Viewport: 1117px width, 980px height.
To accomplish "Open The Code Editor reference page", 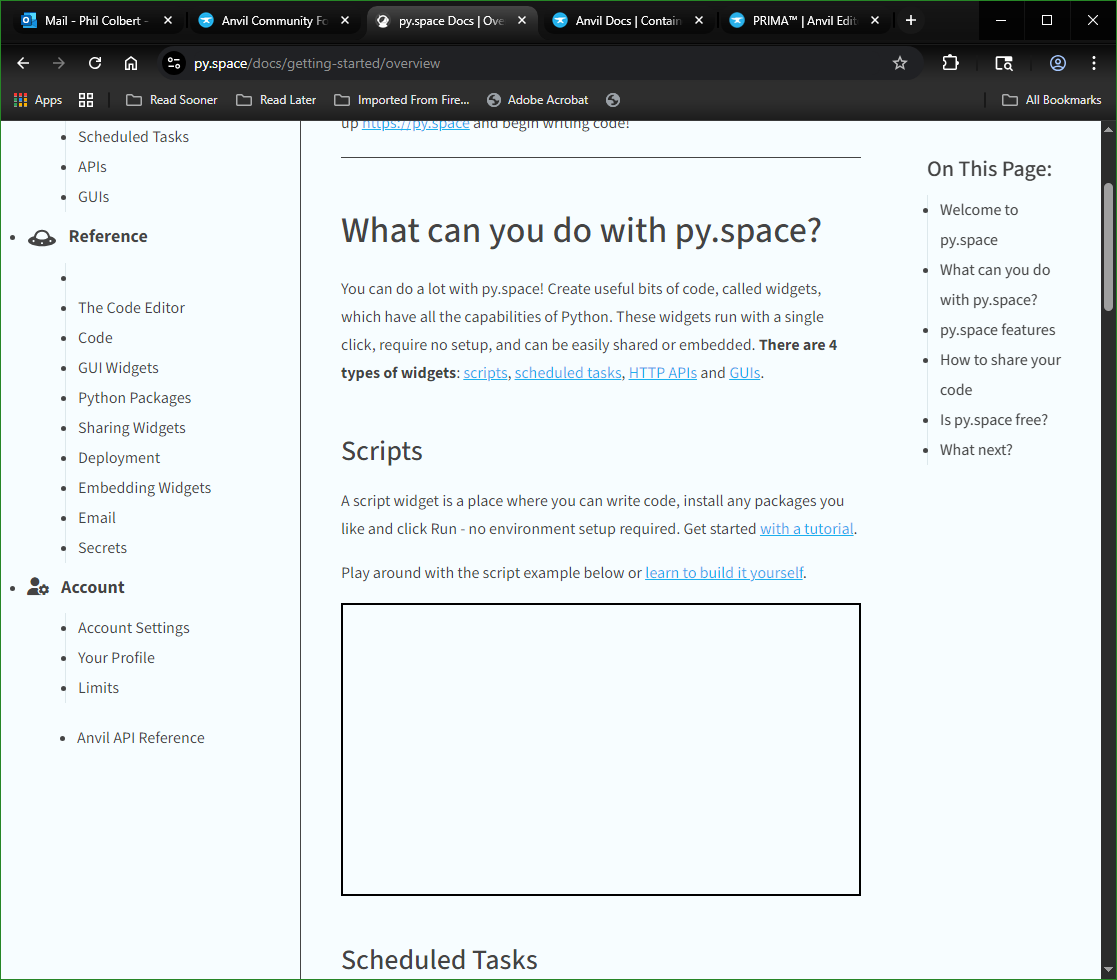I will 131,308.
